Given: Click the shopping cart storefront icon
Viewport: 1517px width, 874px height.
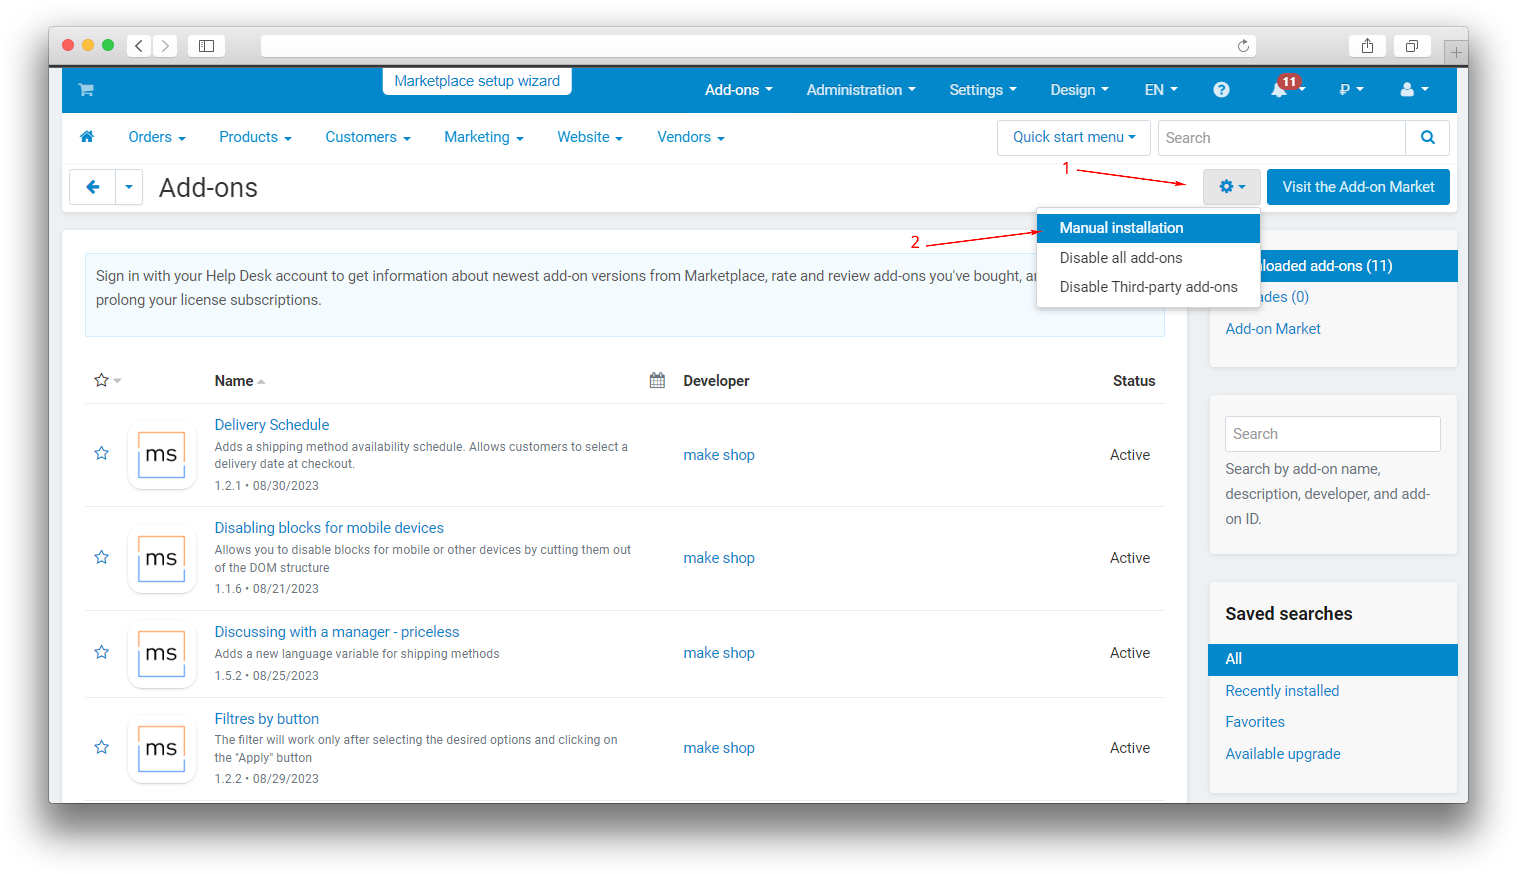Looking at the screenshot, I should point(86,90).
